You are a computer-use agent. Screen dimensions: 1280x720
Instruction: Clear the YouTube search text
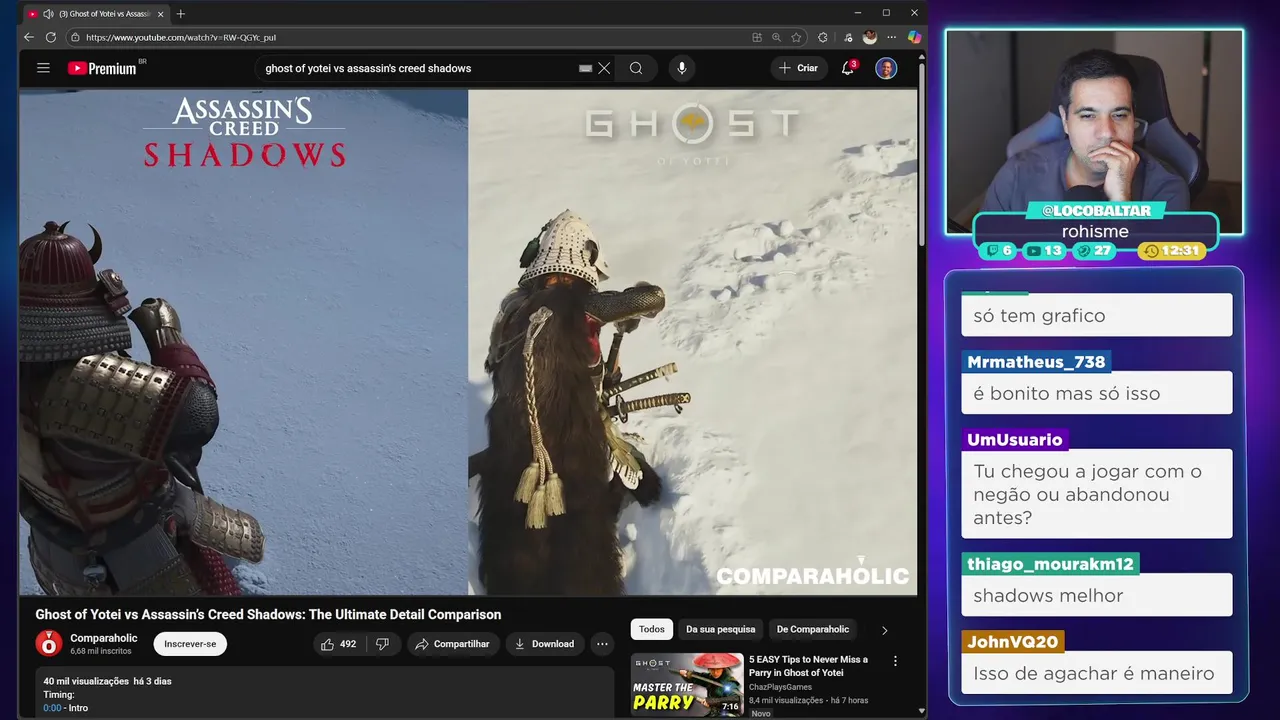(604, 68)
